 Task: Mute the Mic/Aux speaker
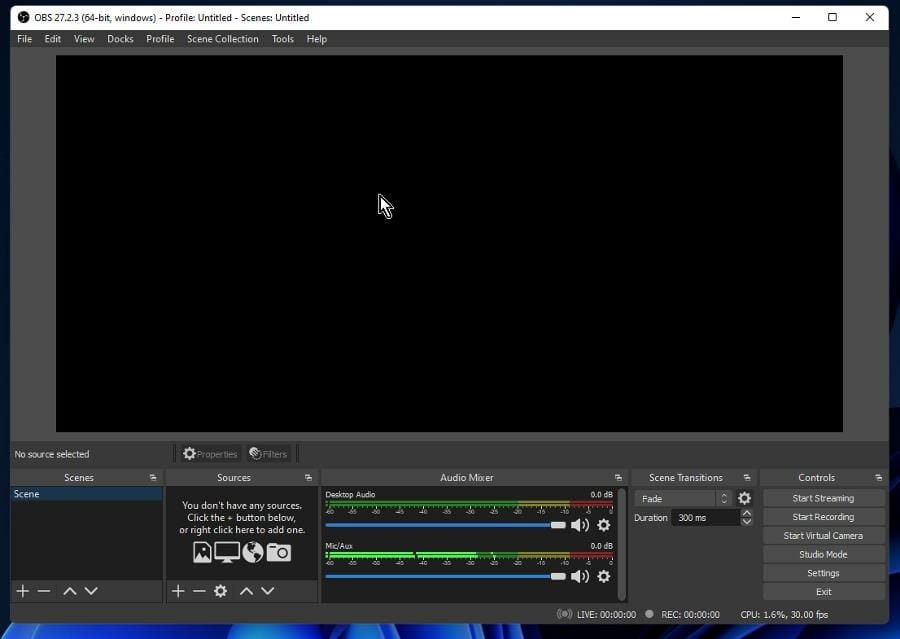click(x=580, y=576)
